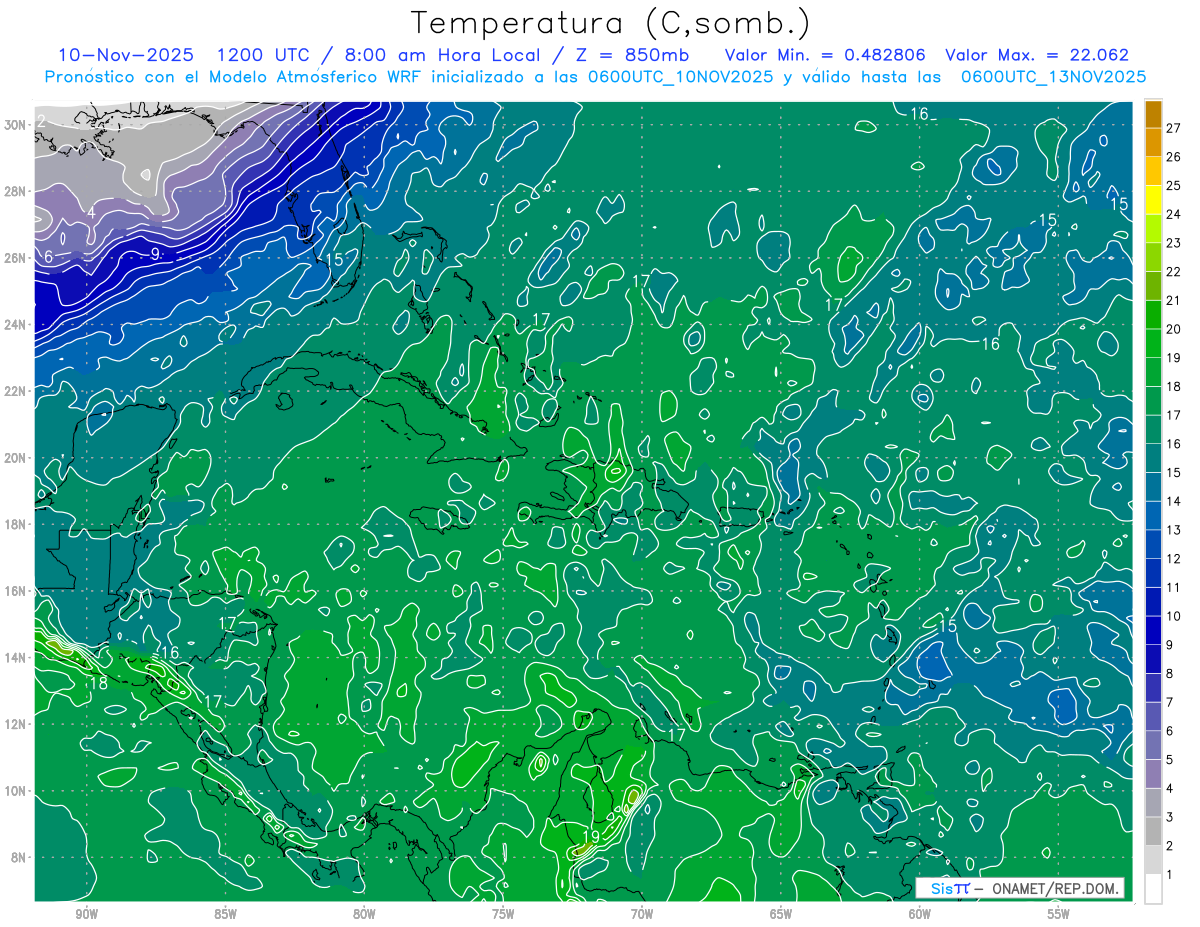The image size is (1200, 927).
Task: Click the "75W" longitude axis label
Action: point(503,915)
